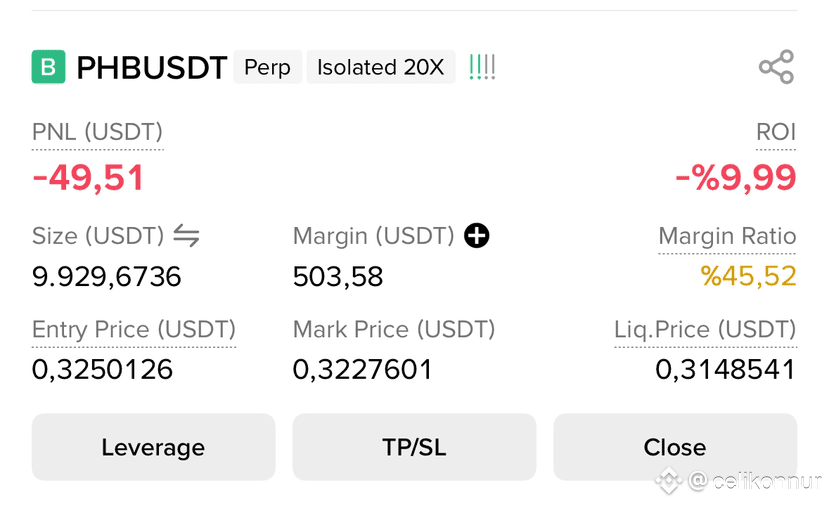Tap the Liq.Price (USDT) label
Screen dimensions: 829x506
click(x=705, y=329)
